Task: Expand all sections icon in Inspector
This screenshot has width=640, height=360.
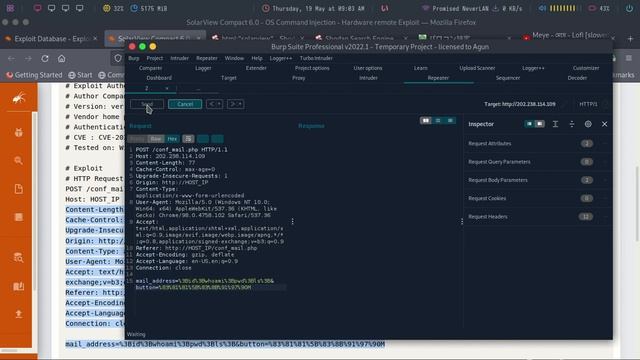Action: (x=555, y=124)
